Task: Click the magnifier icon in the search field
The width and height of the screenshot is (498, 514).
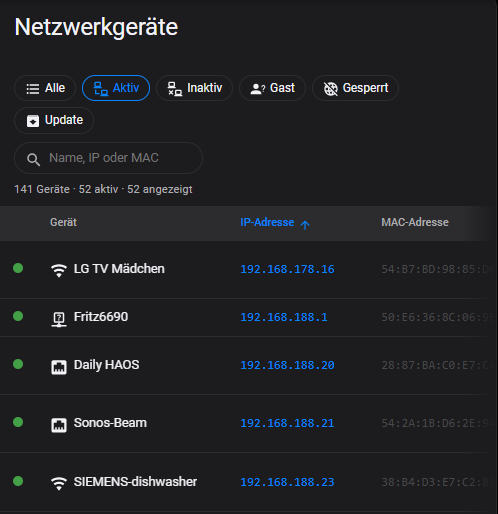Action: pyautogui.click(x=33, y=159)
